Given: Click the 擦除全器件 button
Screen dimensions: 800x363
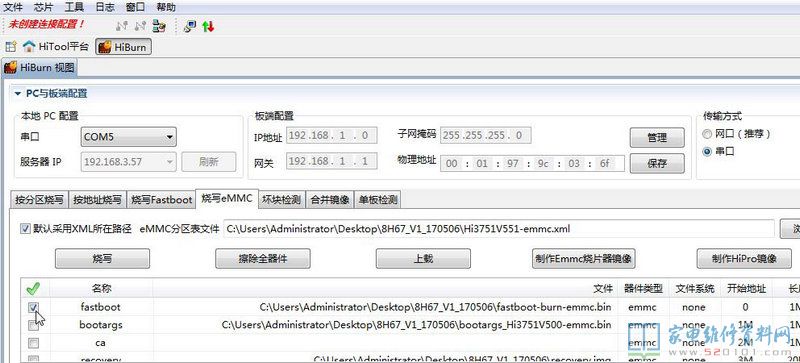Looking at the screenshot, I should click(x=263, y=258).
